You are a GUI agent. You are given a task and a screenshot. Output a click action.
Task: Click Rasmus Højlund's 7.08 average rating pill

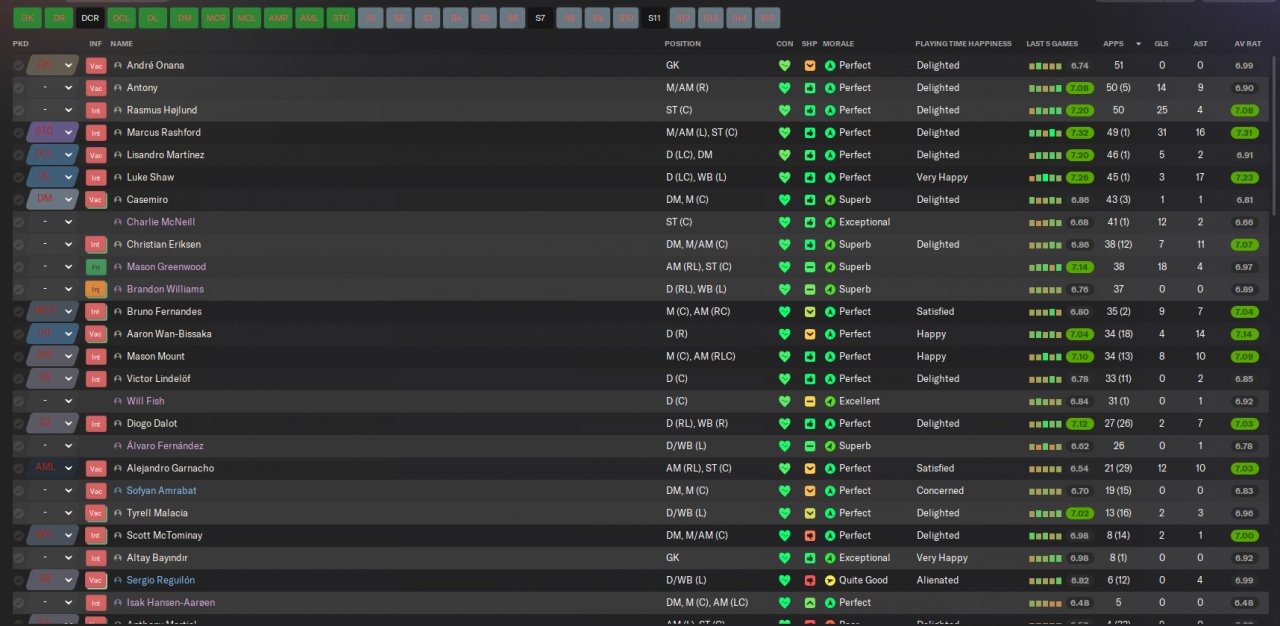pyautogui.click(x=1244, y=110)
